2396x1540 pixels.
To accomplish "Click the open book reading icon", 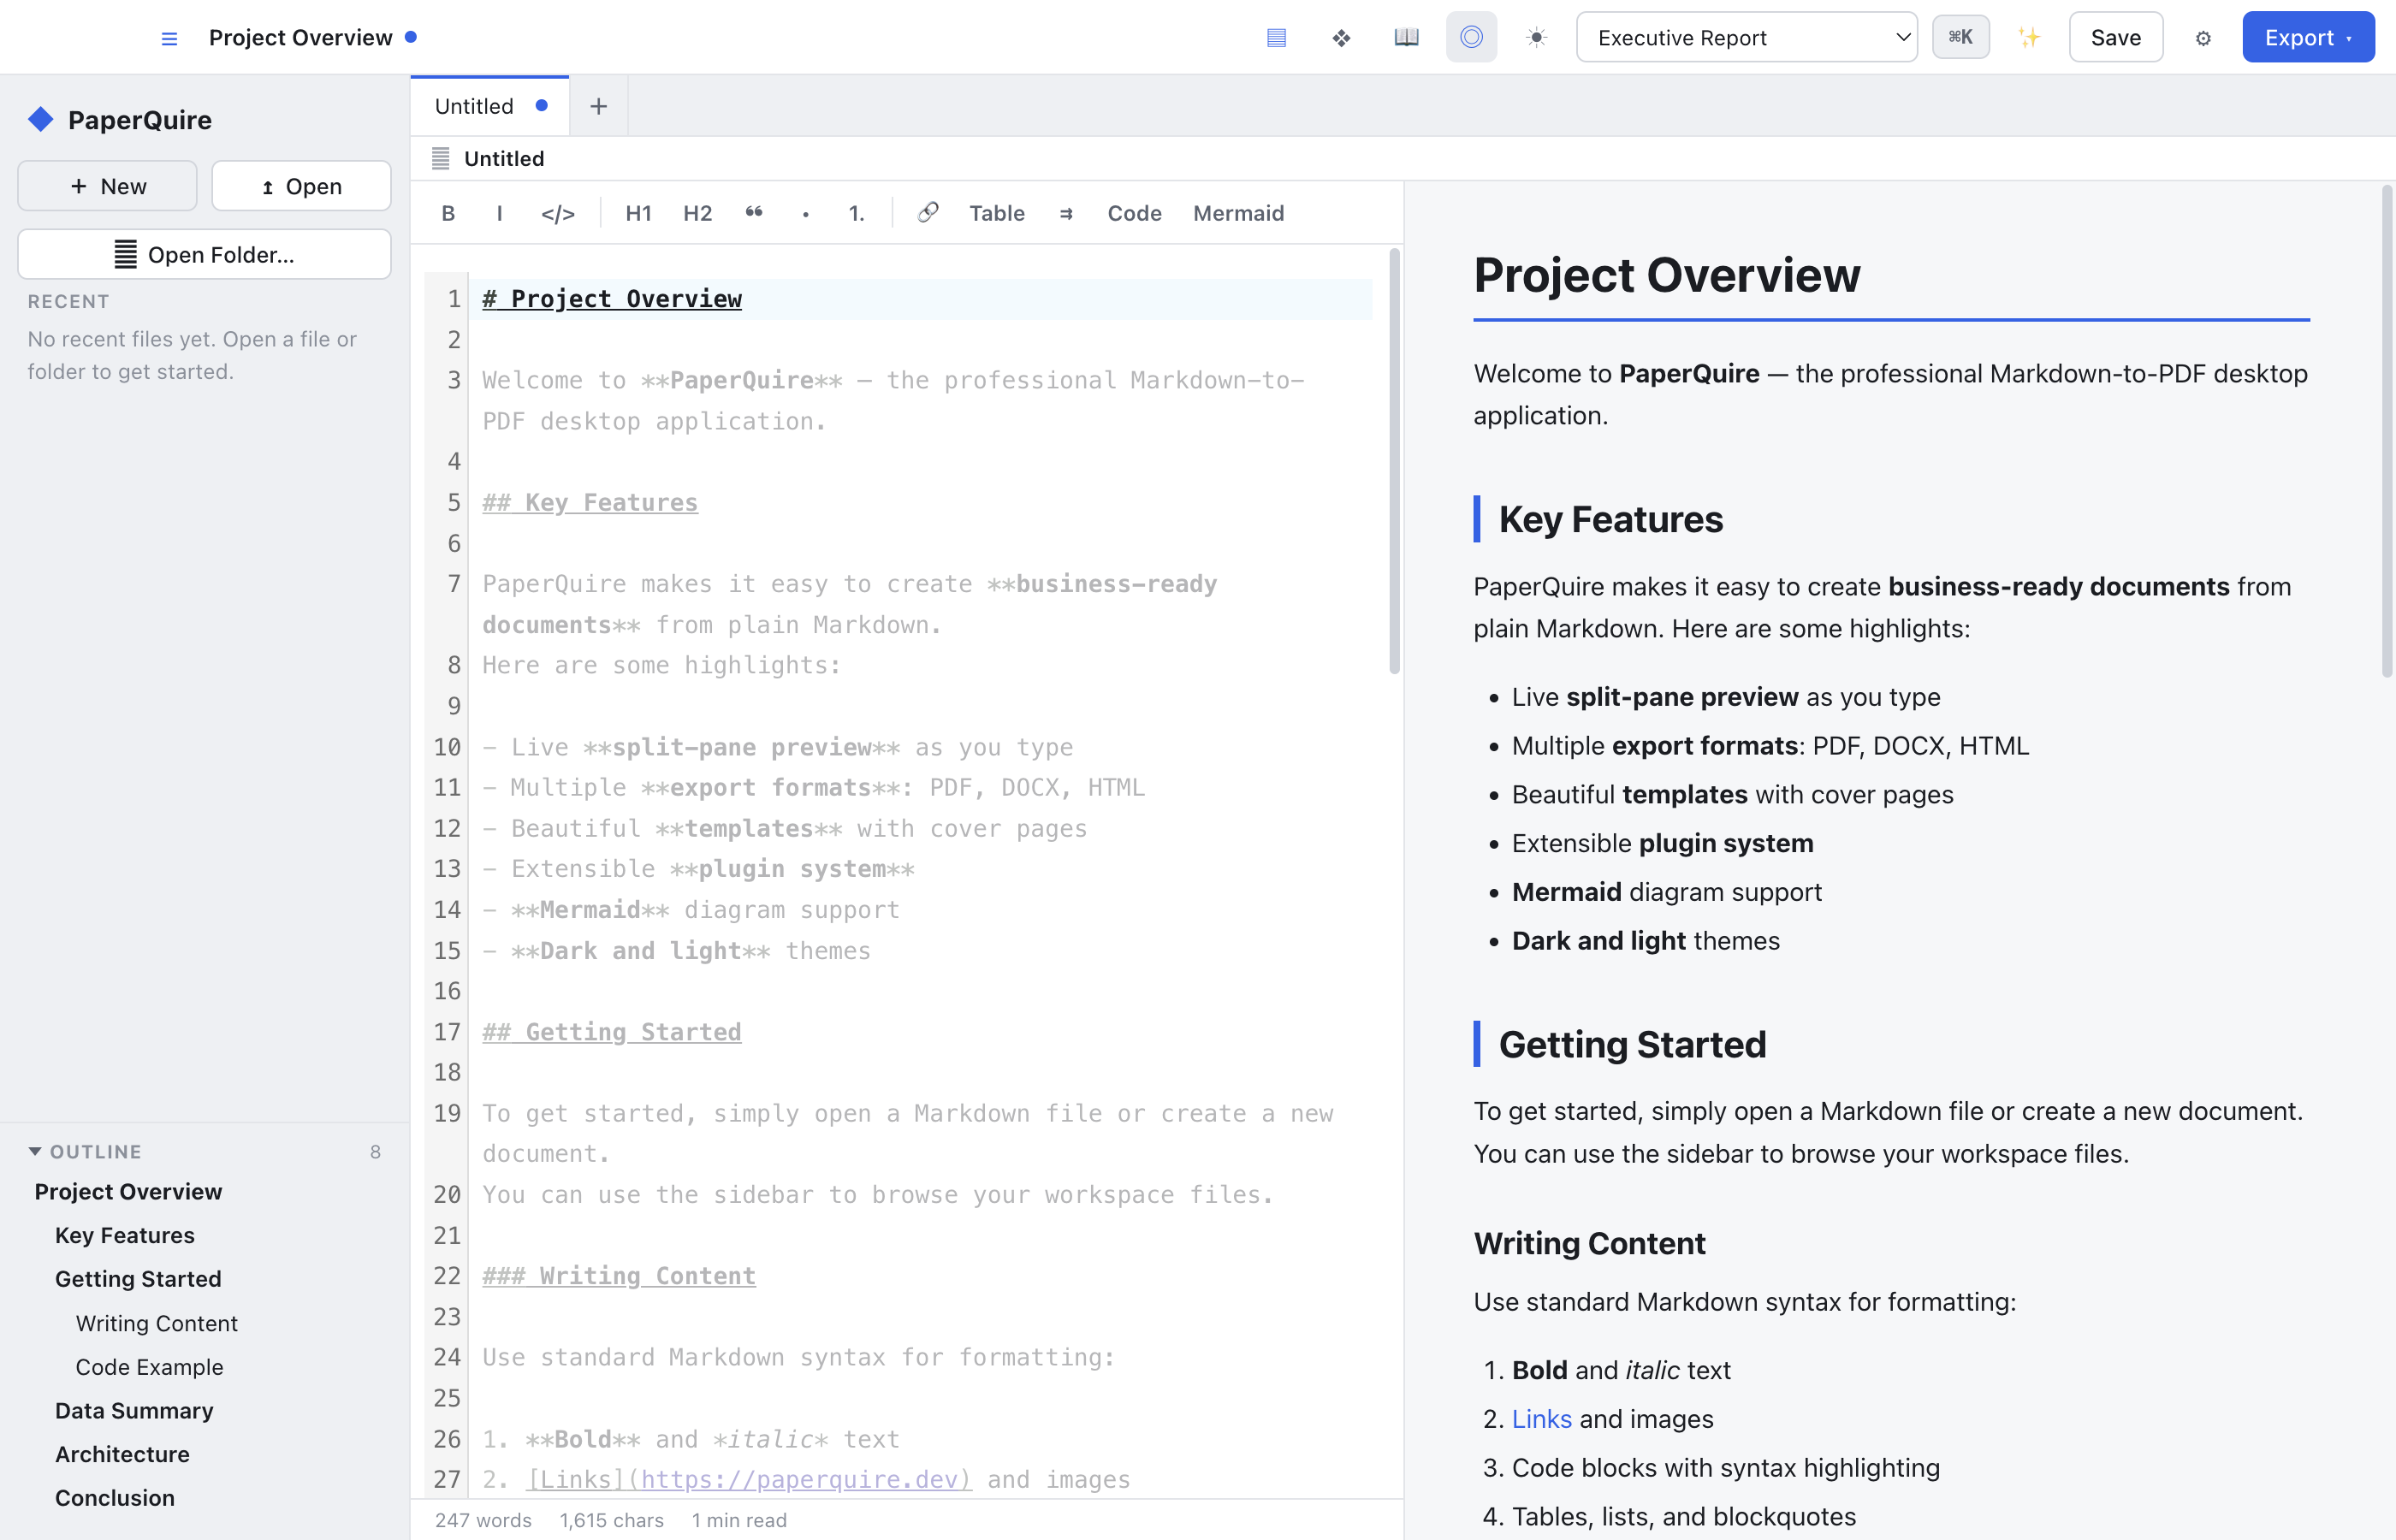I will (1406, 38).
